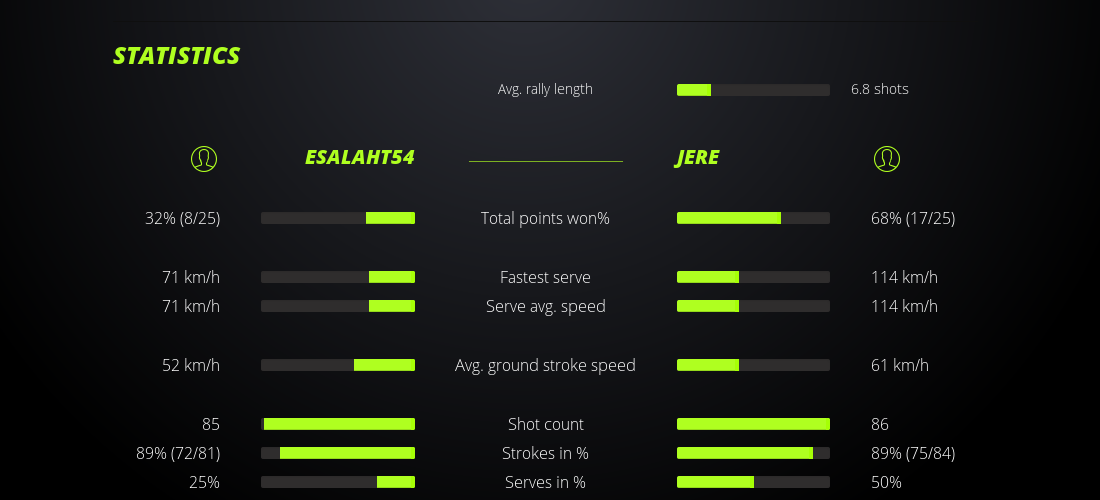
Task: Click the ESALAHT54 player name
Action: point(359,157)
